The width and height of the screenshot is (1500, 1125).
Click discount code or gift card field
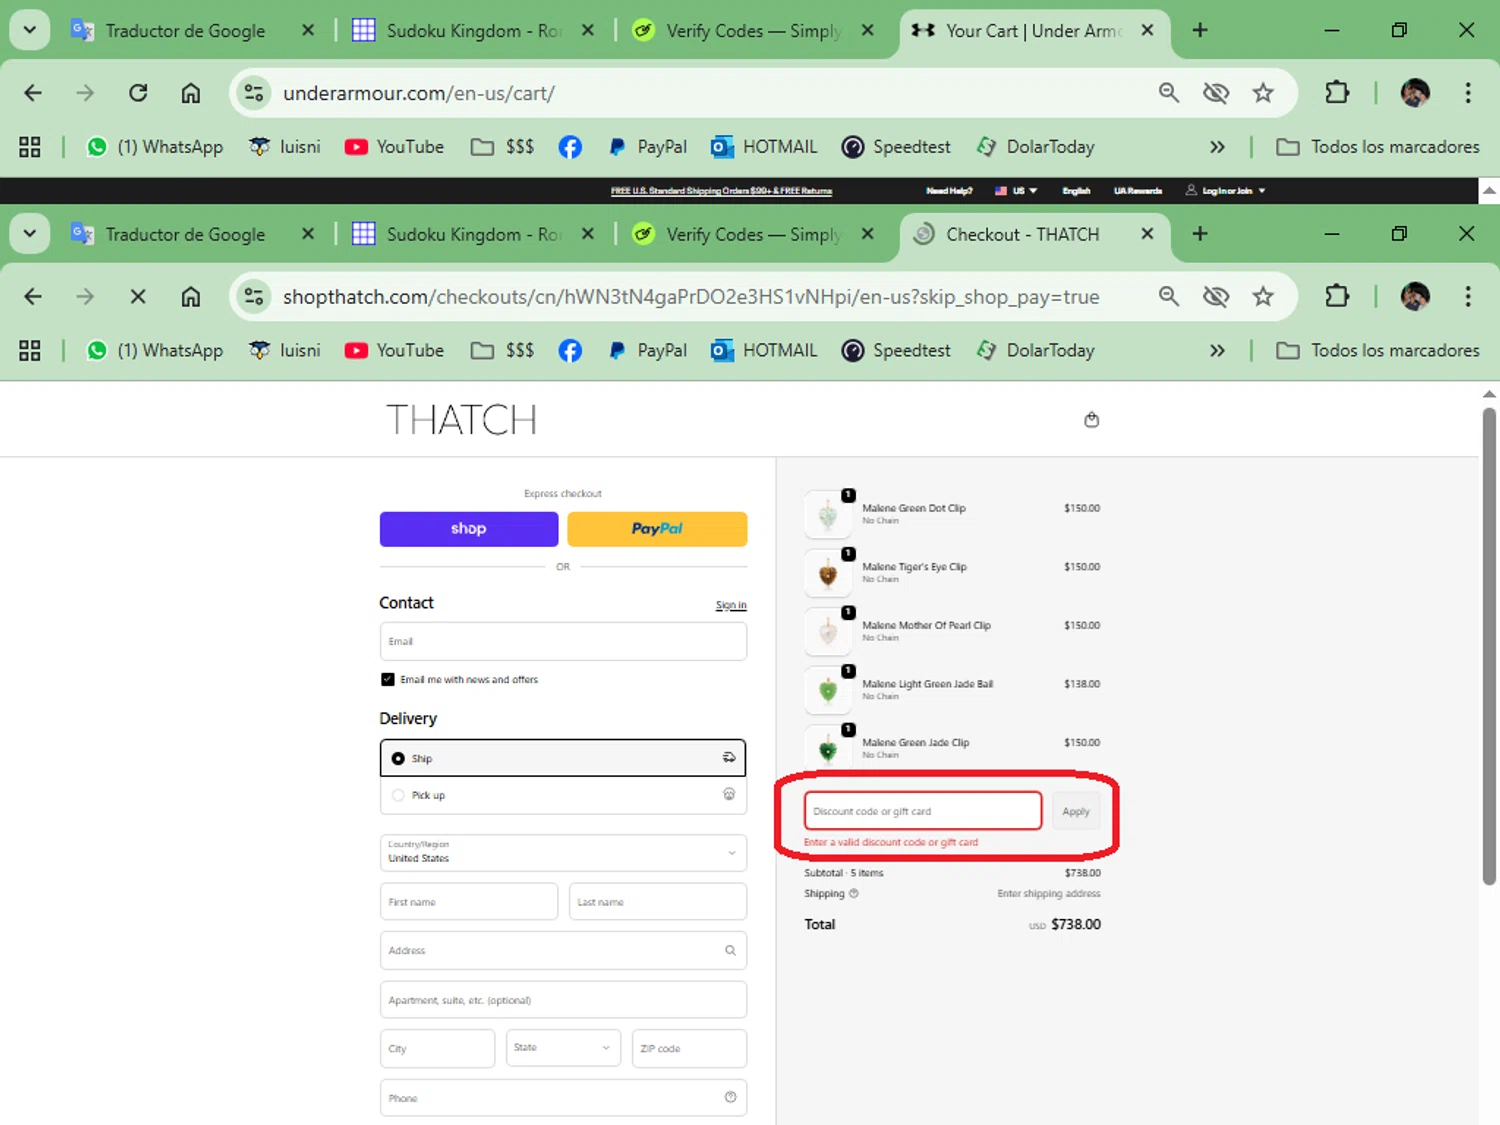[x=923, y=811]
